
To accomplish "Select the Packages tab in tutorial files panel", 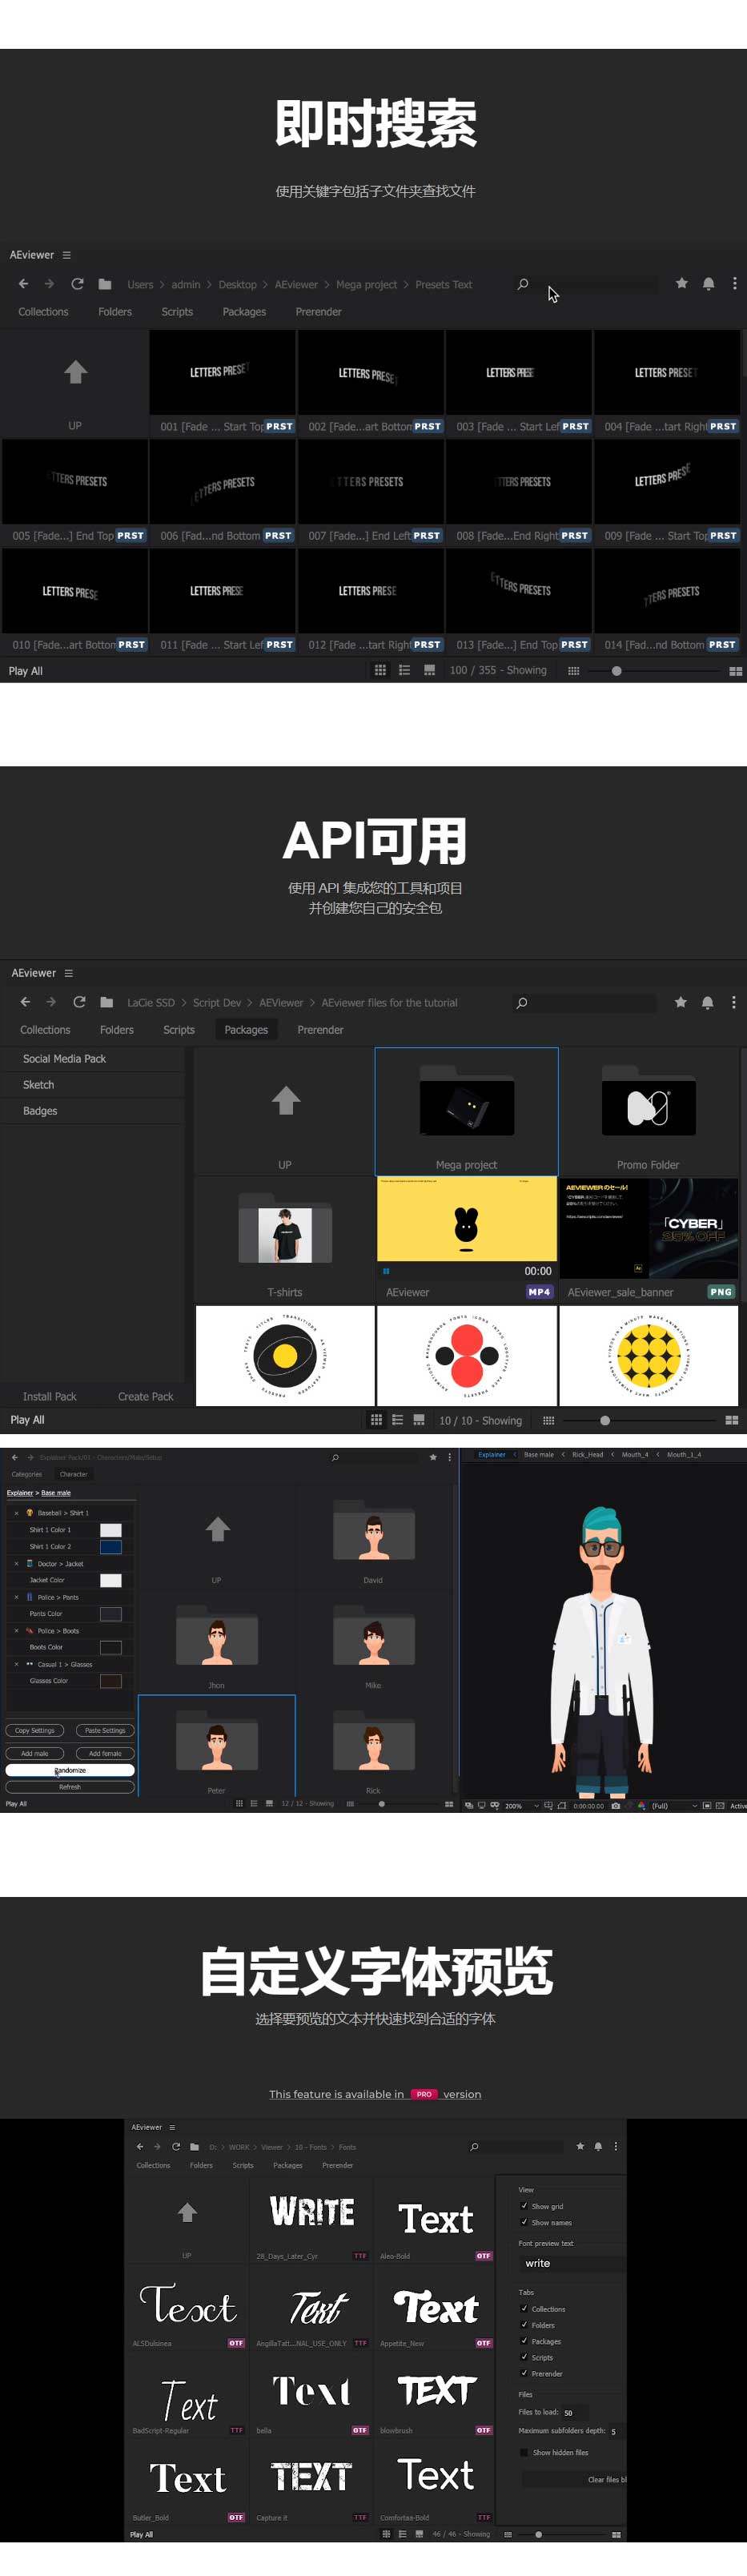I will (246, 1030).
